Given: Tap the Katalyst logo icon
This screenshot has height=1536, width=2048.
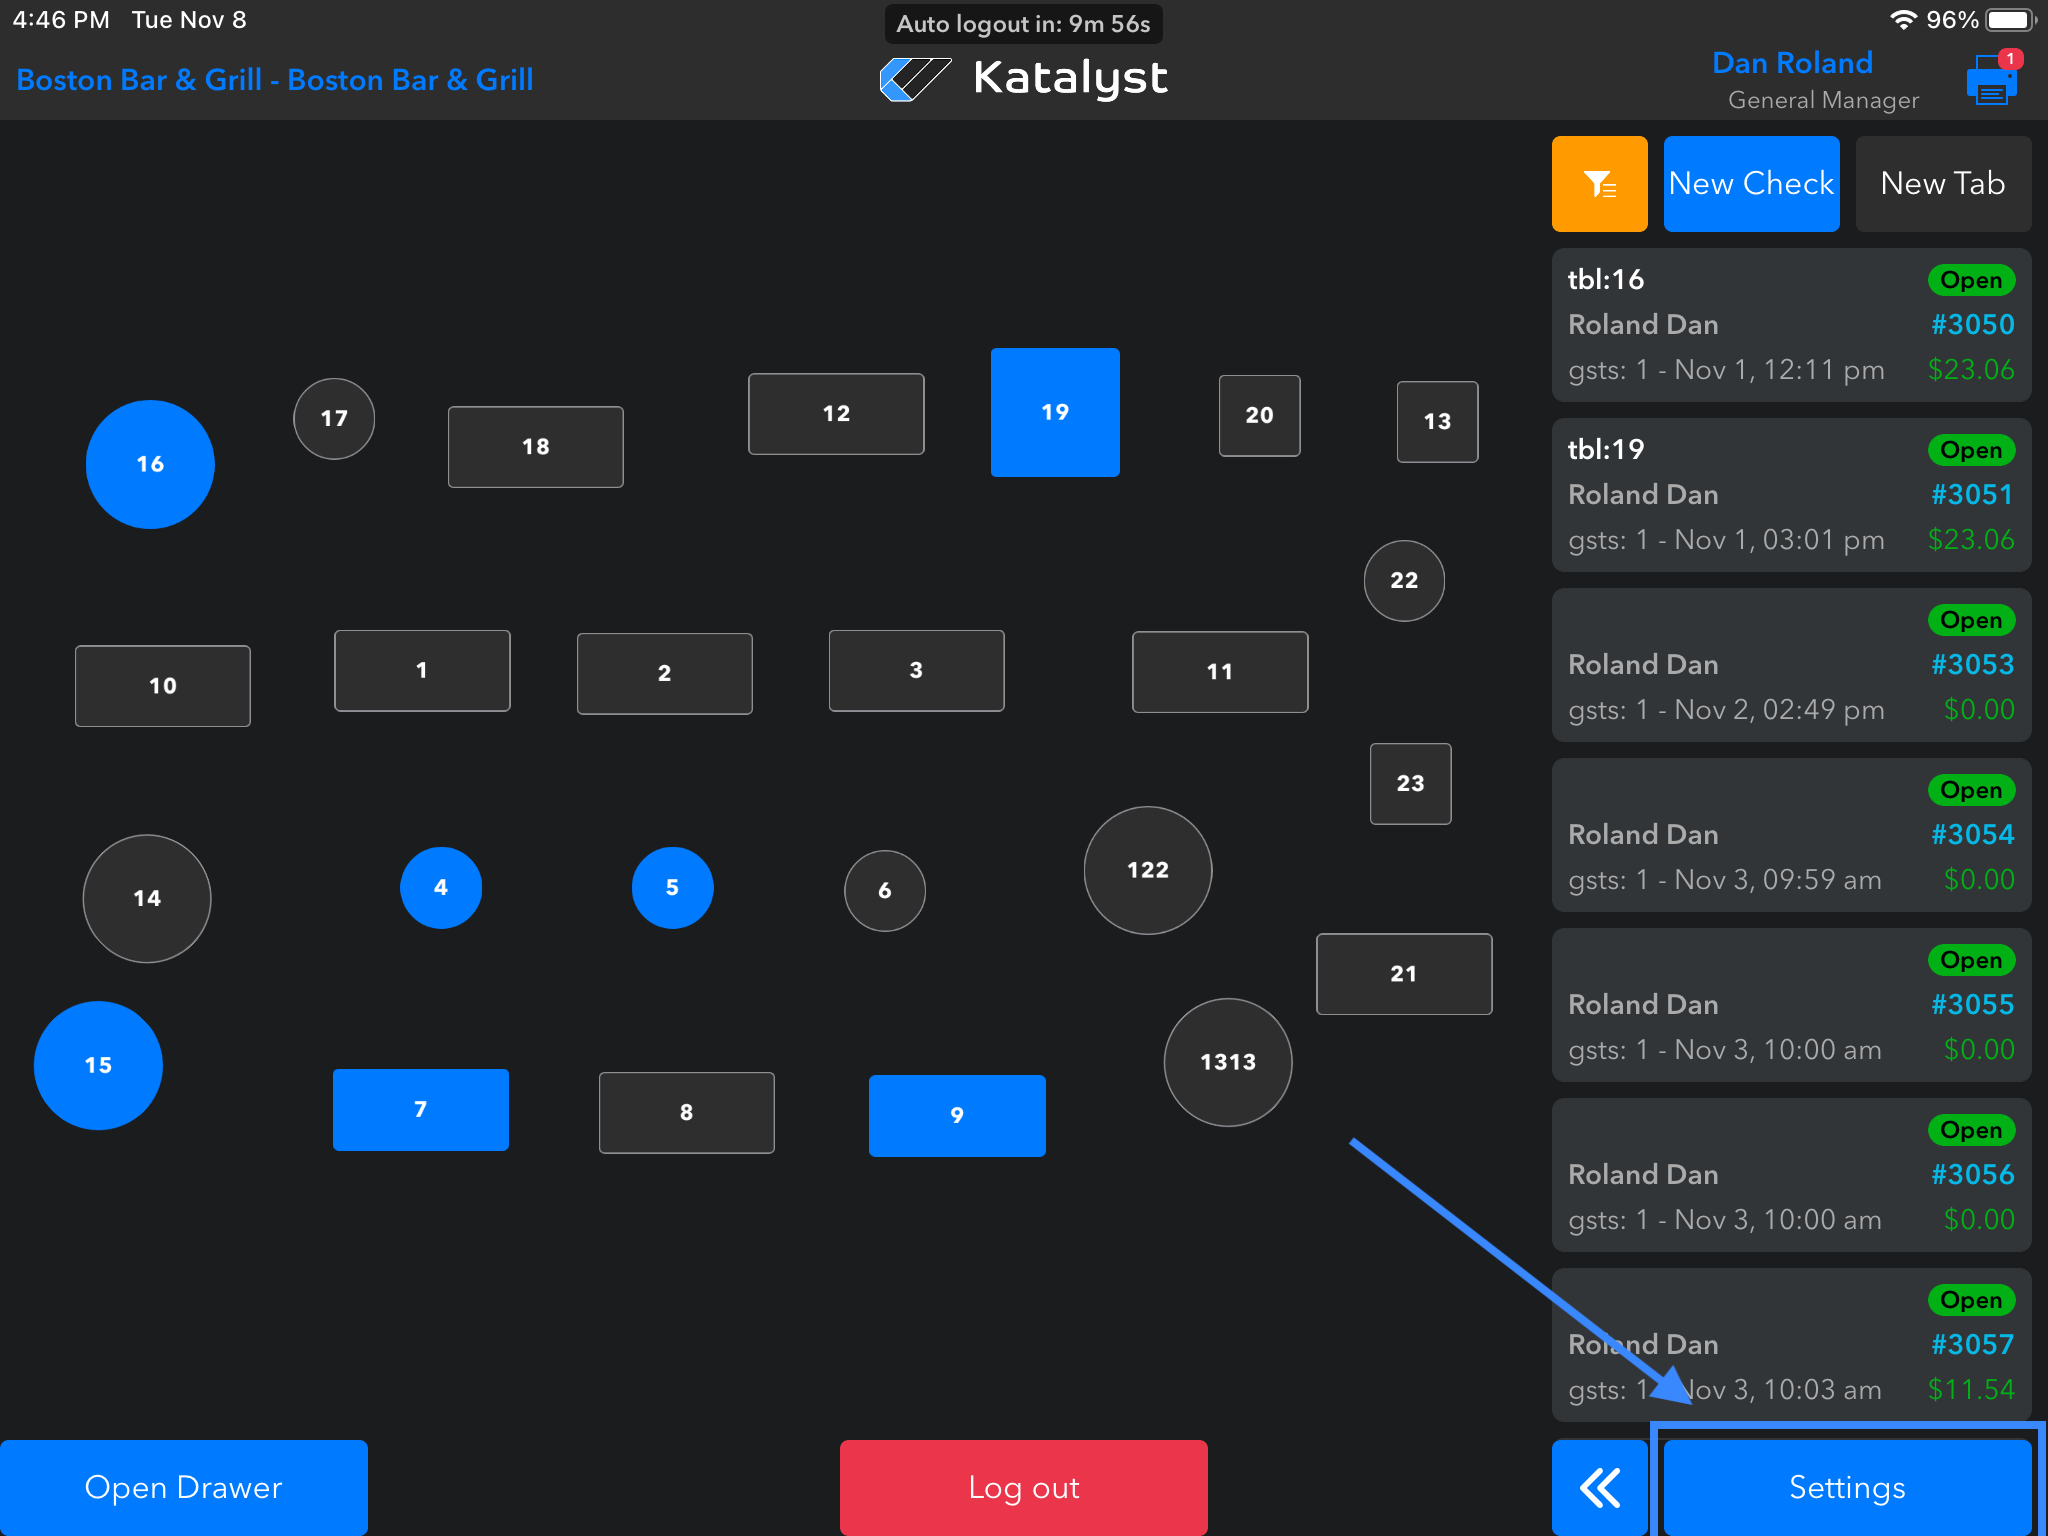Looking at the screenshot, I should click(x=914, y=79).
